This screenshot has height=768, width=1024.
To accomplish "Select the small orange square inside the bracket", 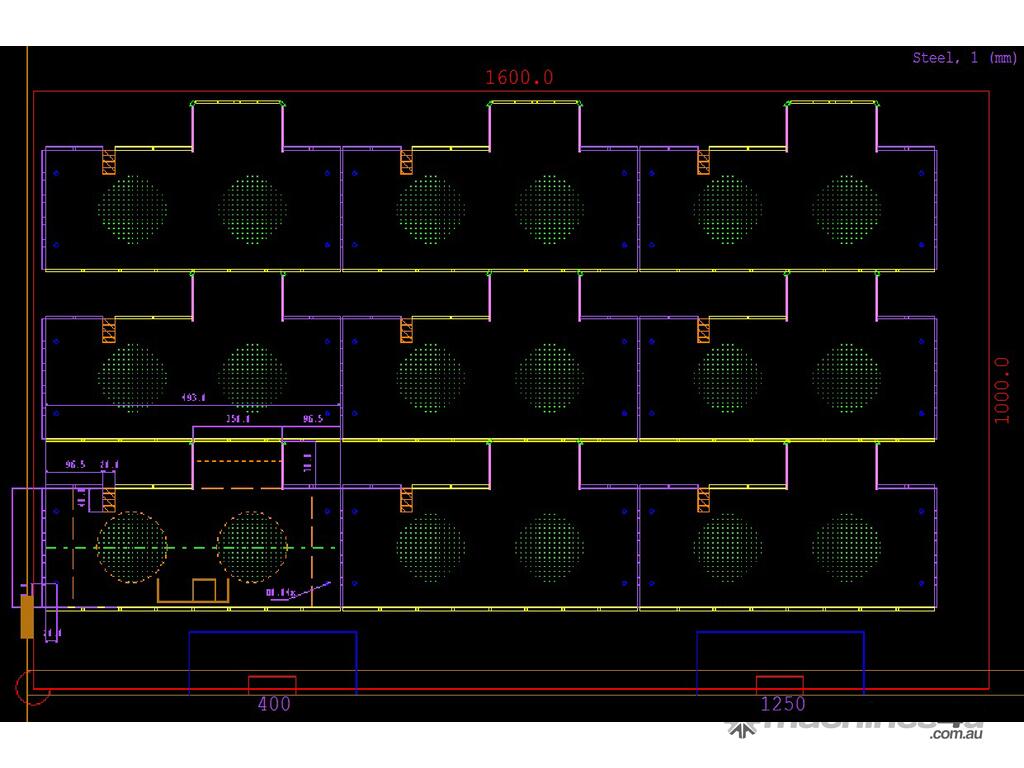I will click(x=204, y=589).
